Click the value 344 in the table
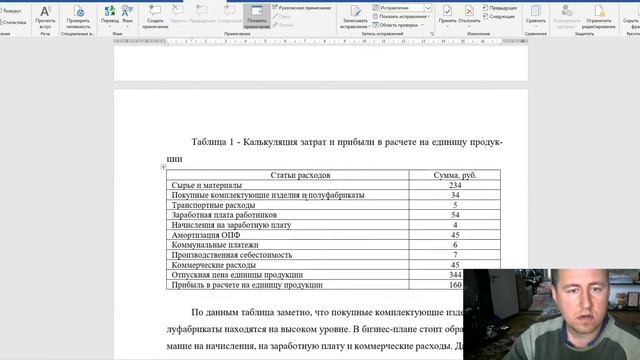The width and height of the screenshot is (640, 360). [x=455, y=275]
